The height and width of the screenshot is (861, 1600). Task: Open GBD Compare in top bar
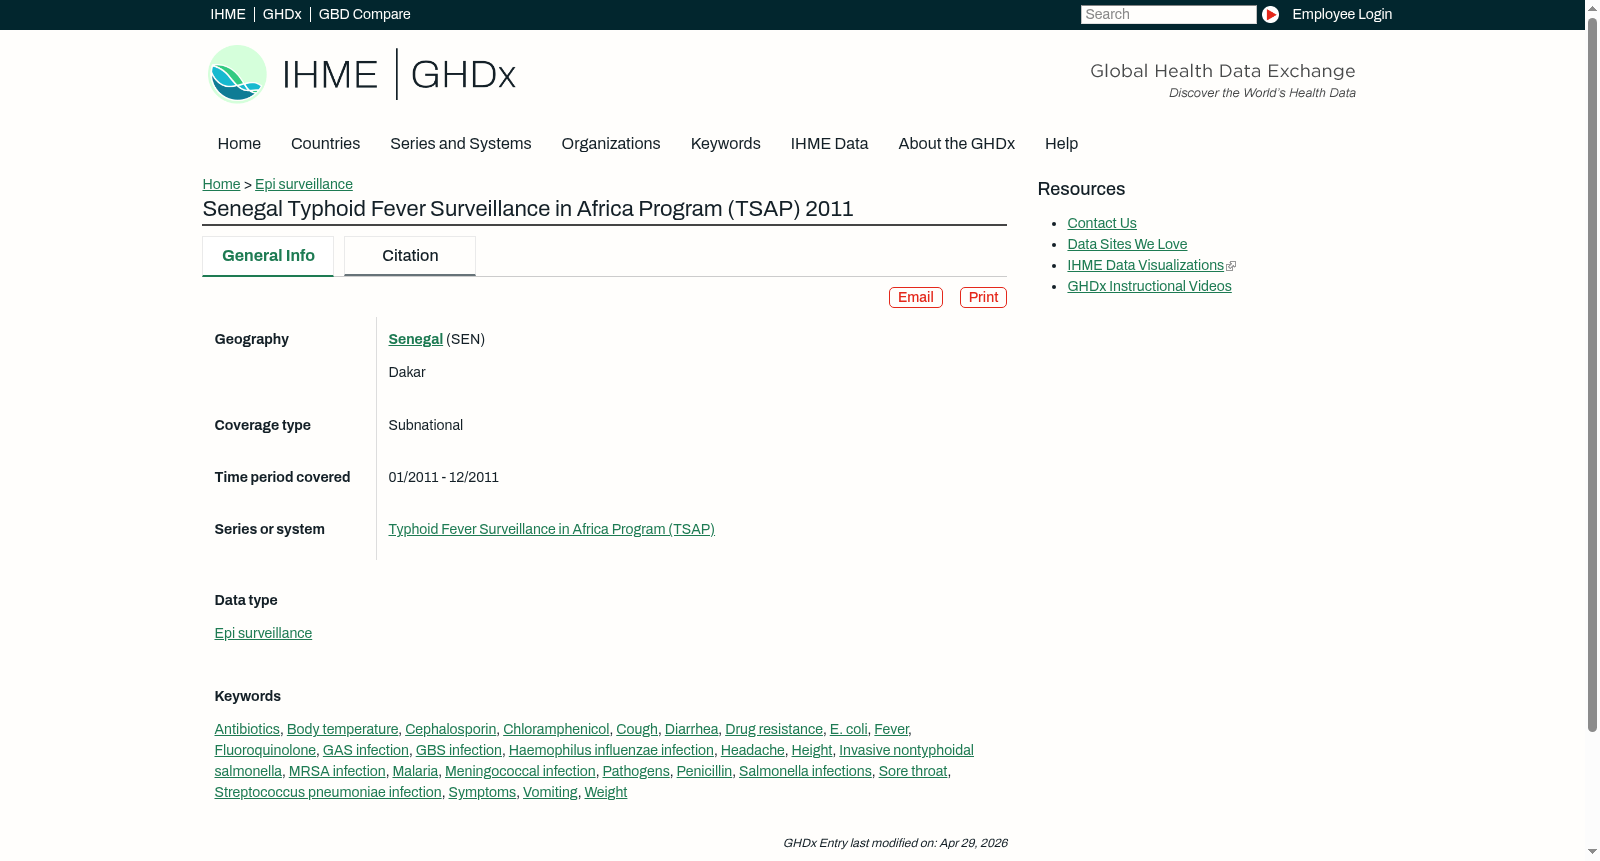coord(364,14)
